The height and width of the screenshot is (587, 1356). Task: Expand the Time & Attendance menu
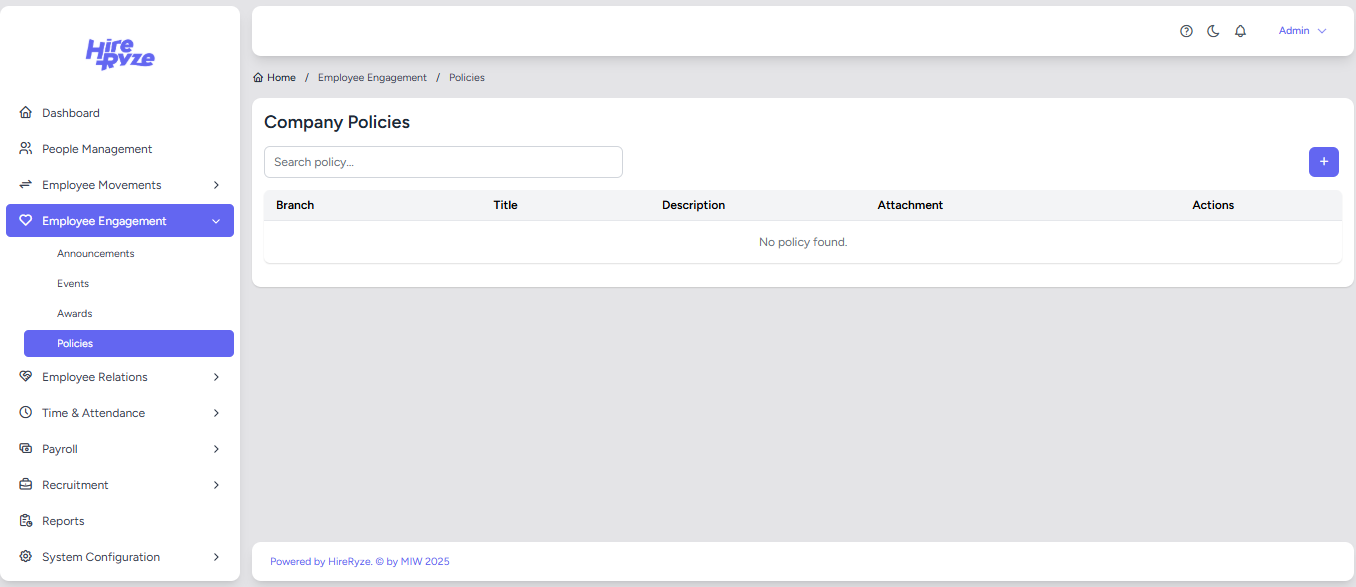coord(216,413)
